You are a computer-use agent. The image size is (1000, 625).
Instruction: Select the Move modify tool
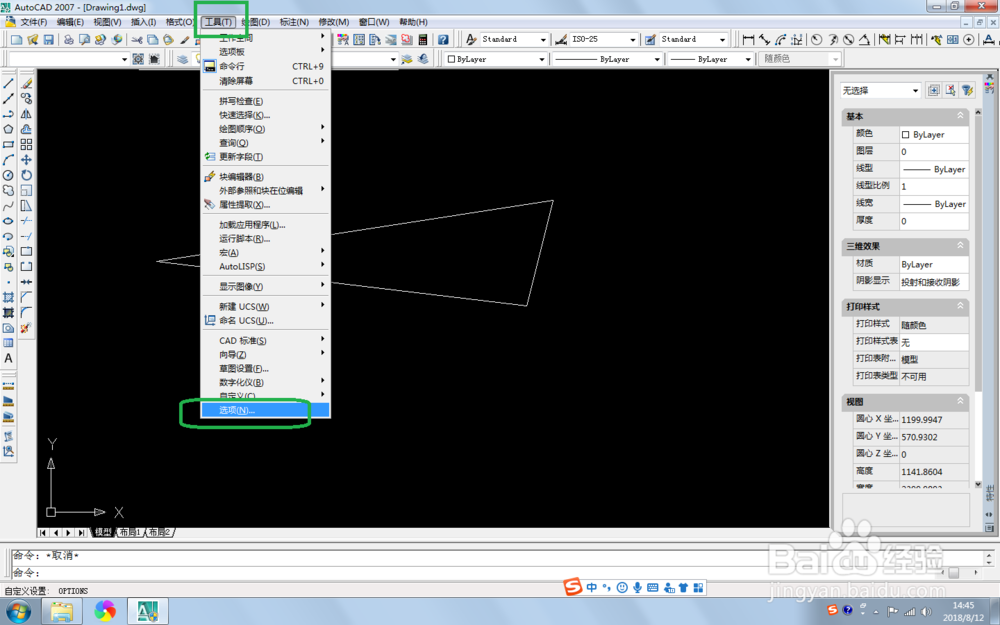coord(26,160)
